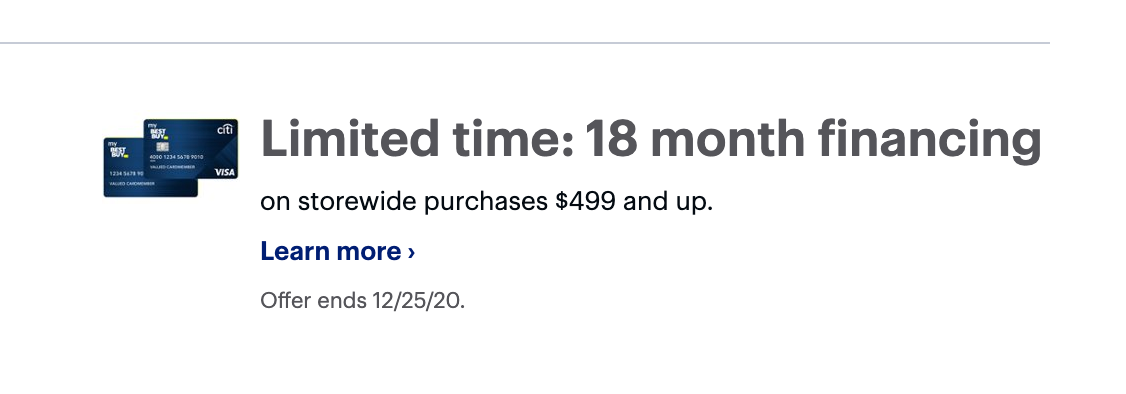The image size is (1126, 394).
Task: Click the chip icon on the front card
Action: tap(162, 146)
